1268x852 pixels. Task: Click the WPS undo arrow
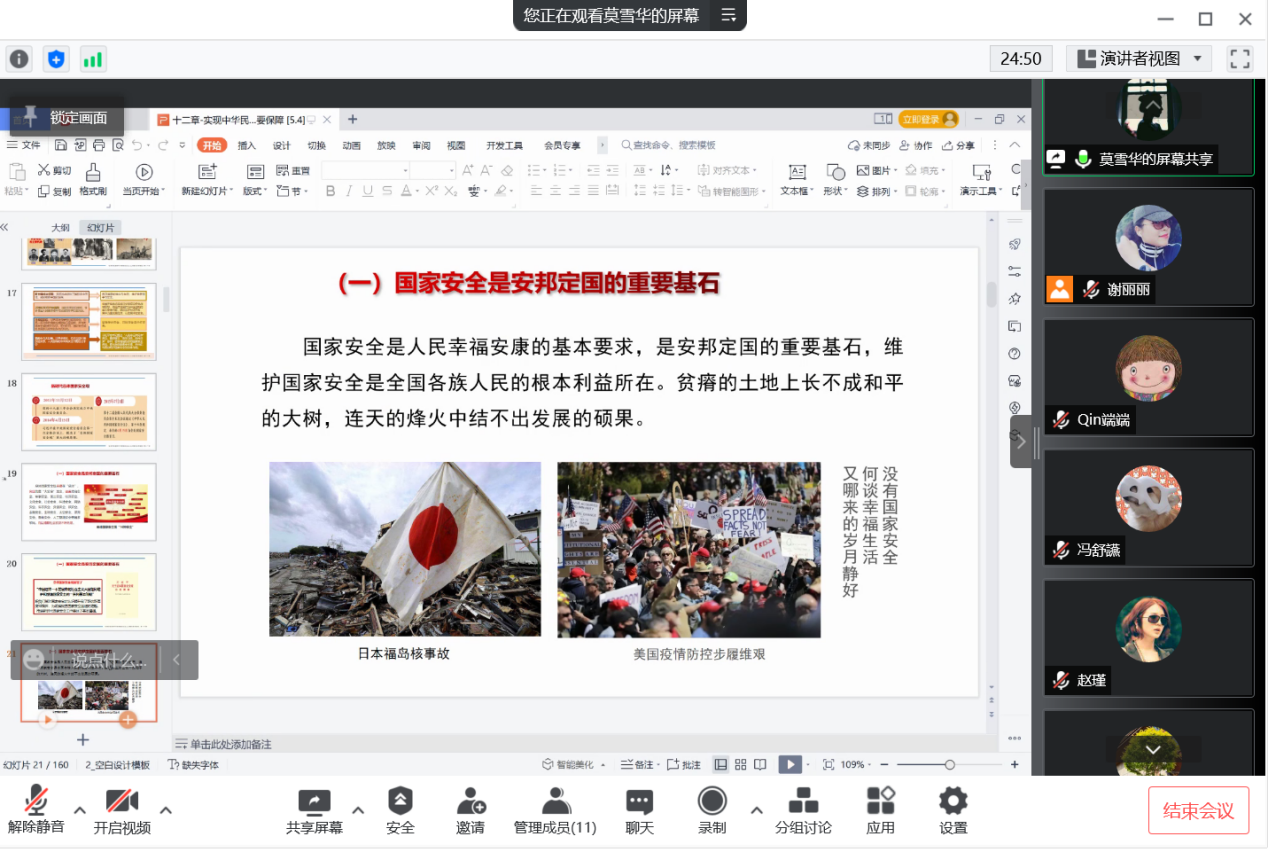click(x=136, y=146)
